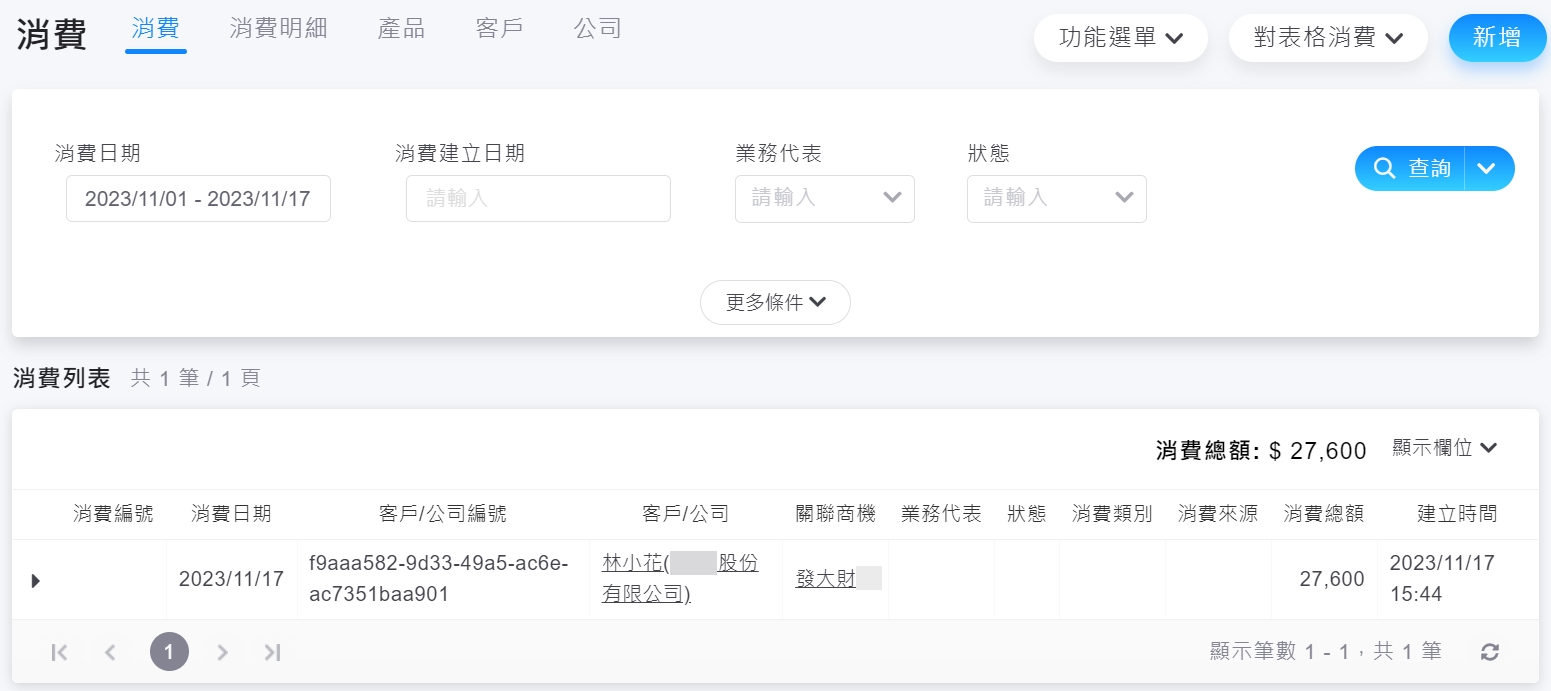Open the 業務代表 dropdown
The height and width of the screenshot is (691, 1551).
click(824, 198)
